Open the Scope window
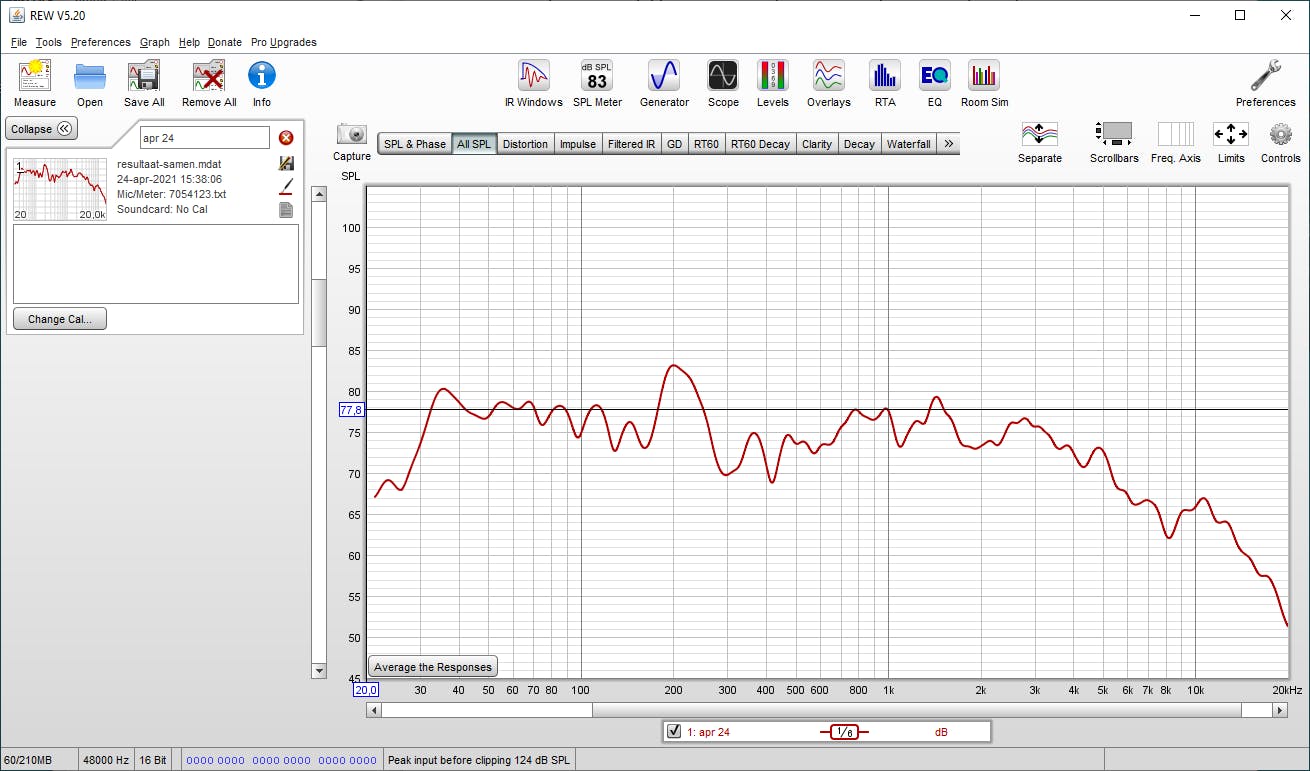1310x771 pixels. tap(723, 77)
